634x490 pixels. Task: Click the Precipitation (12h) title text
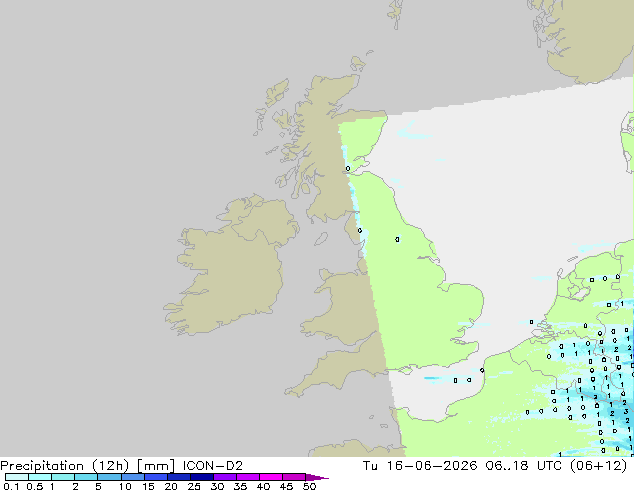(65, 466)
